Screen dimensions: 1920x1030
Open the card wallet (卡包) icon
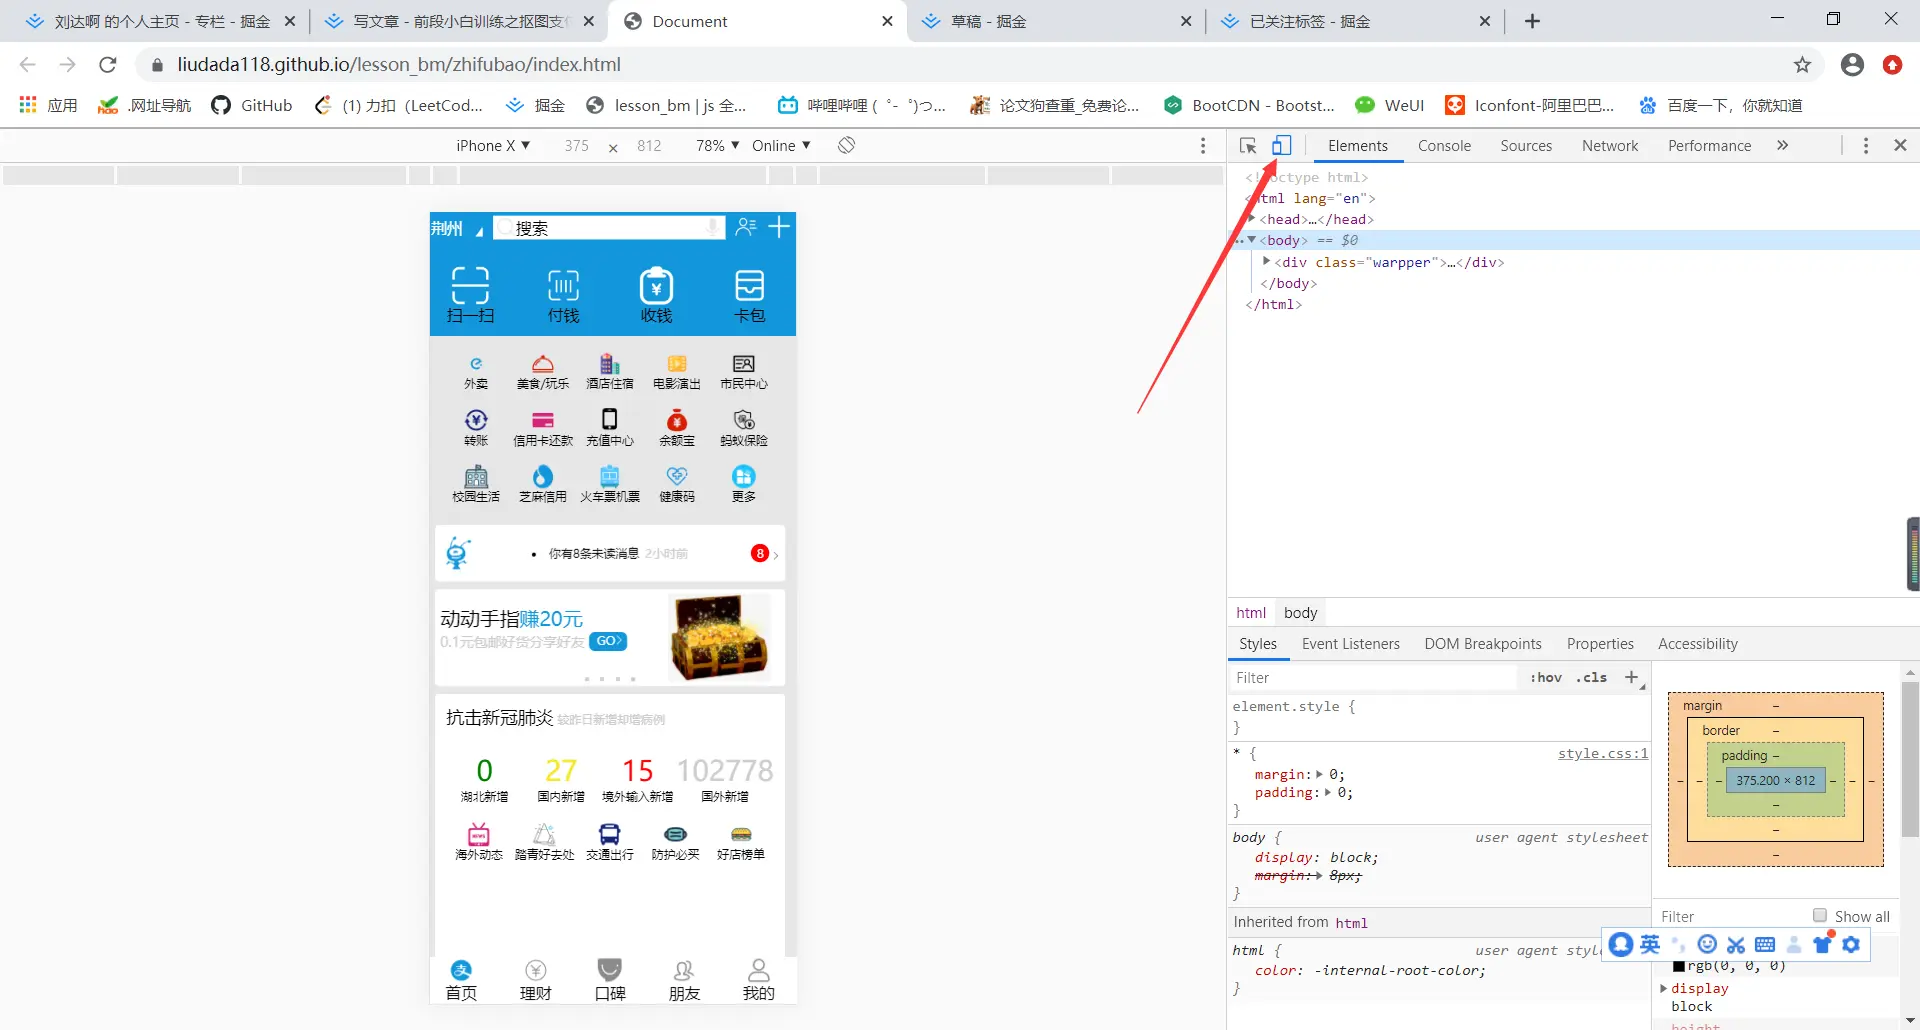[749, 285]
